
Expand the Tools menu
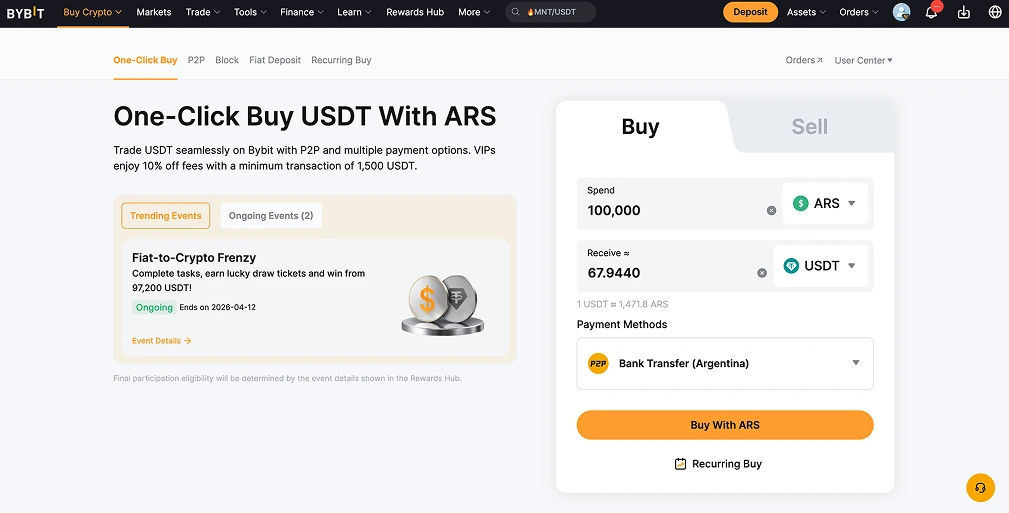point(250,12)
